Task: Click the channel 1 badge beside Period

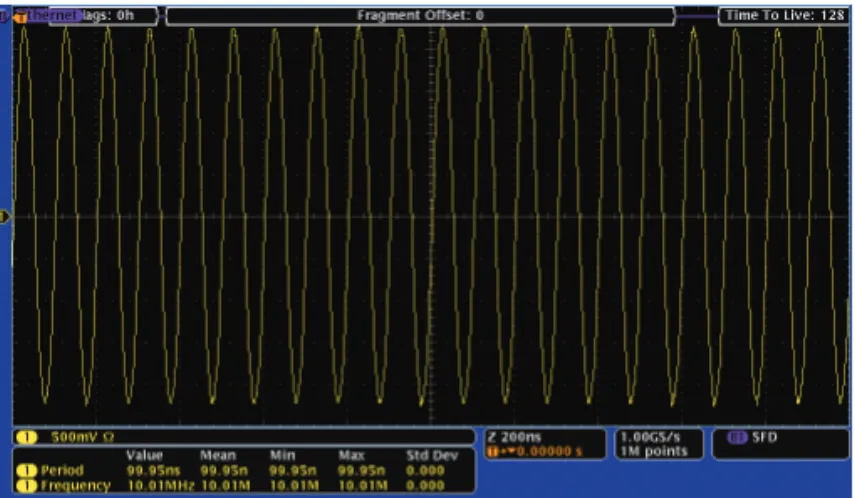Action: point(27,470)
